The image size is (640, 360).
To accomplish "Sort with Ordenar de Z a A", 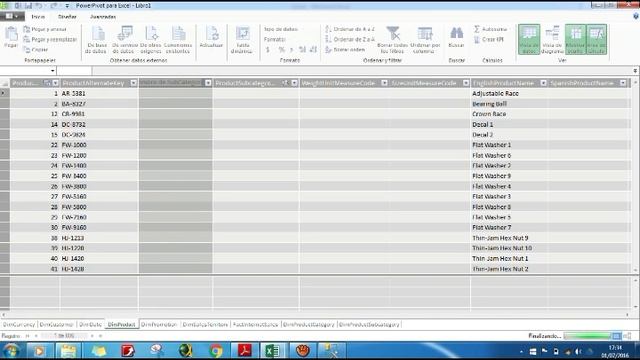I will point(350,39).
